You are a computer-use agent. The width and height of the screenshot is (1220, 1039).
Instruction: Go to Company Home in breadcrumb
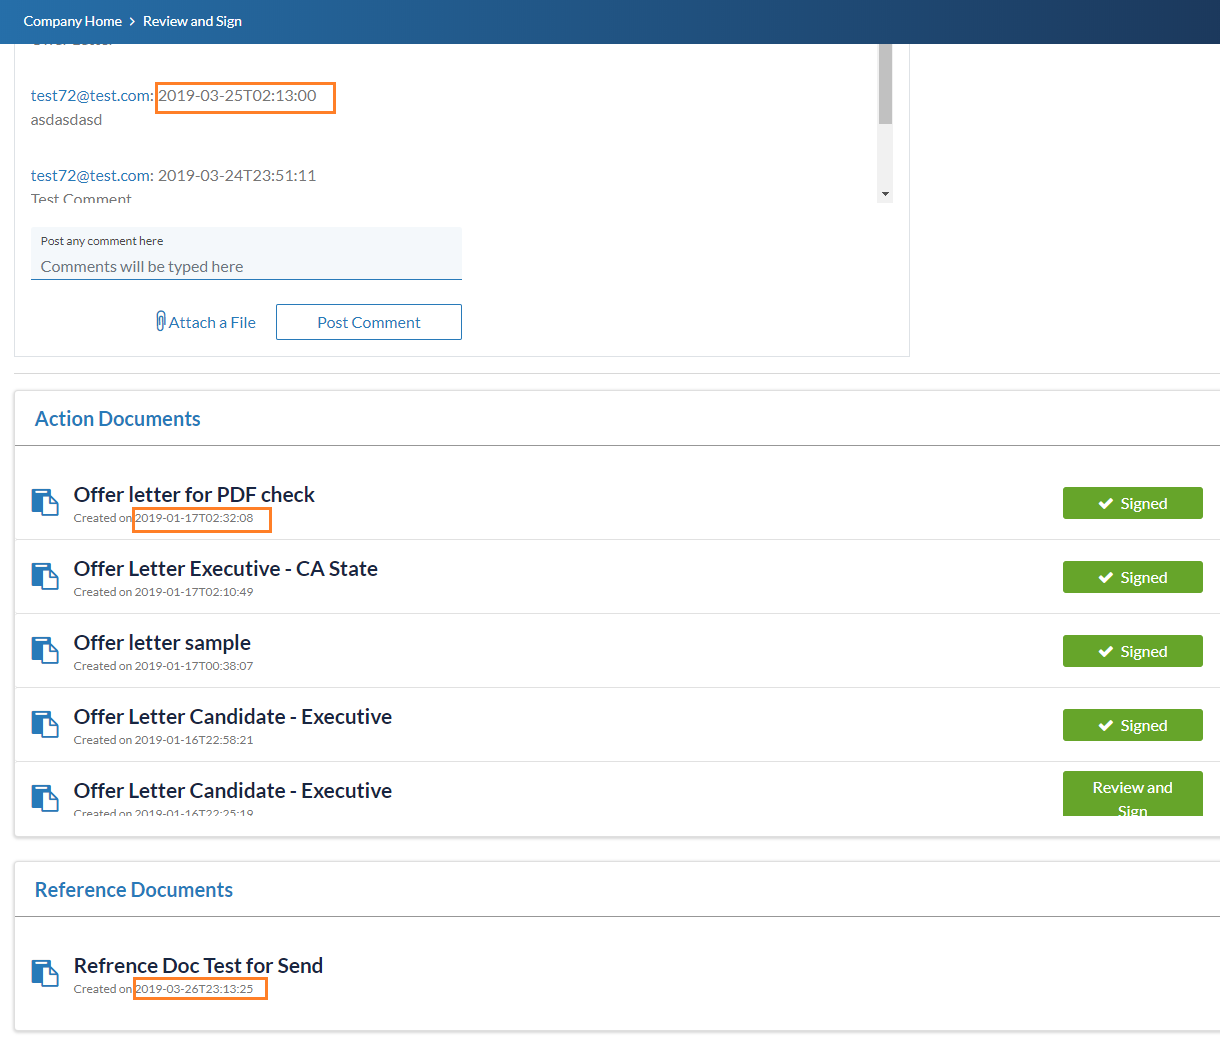pos(72,21)
